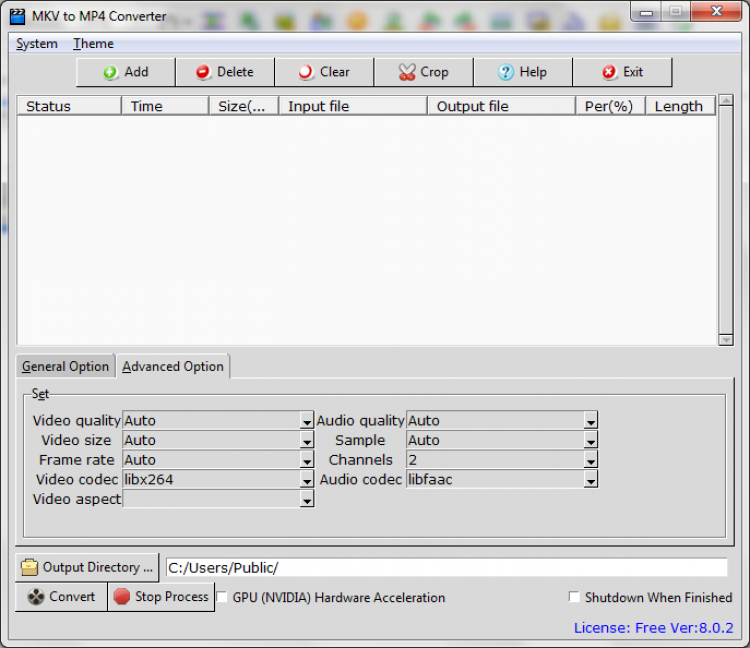750x648 pixels.
Task: Click the file list scrollbar up arrow
Action: (726, 100)
